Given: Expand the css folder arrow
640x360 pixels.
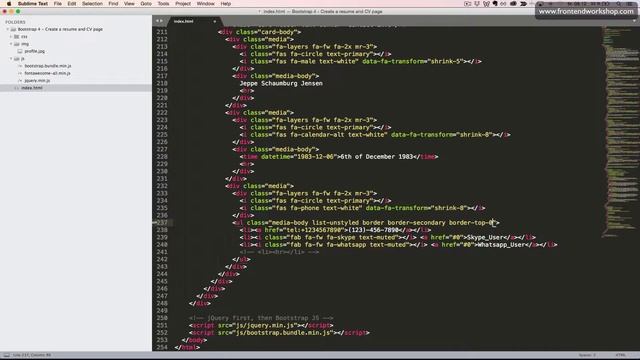Looking at the screenshot, I should pyautogui.click(x=11, y=37).
